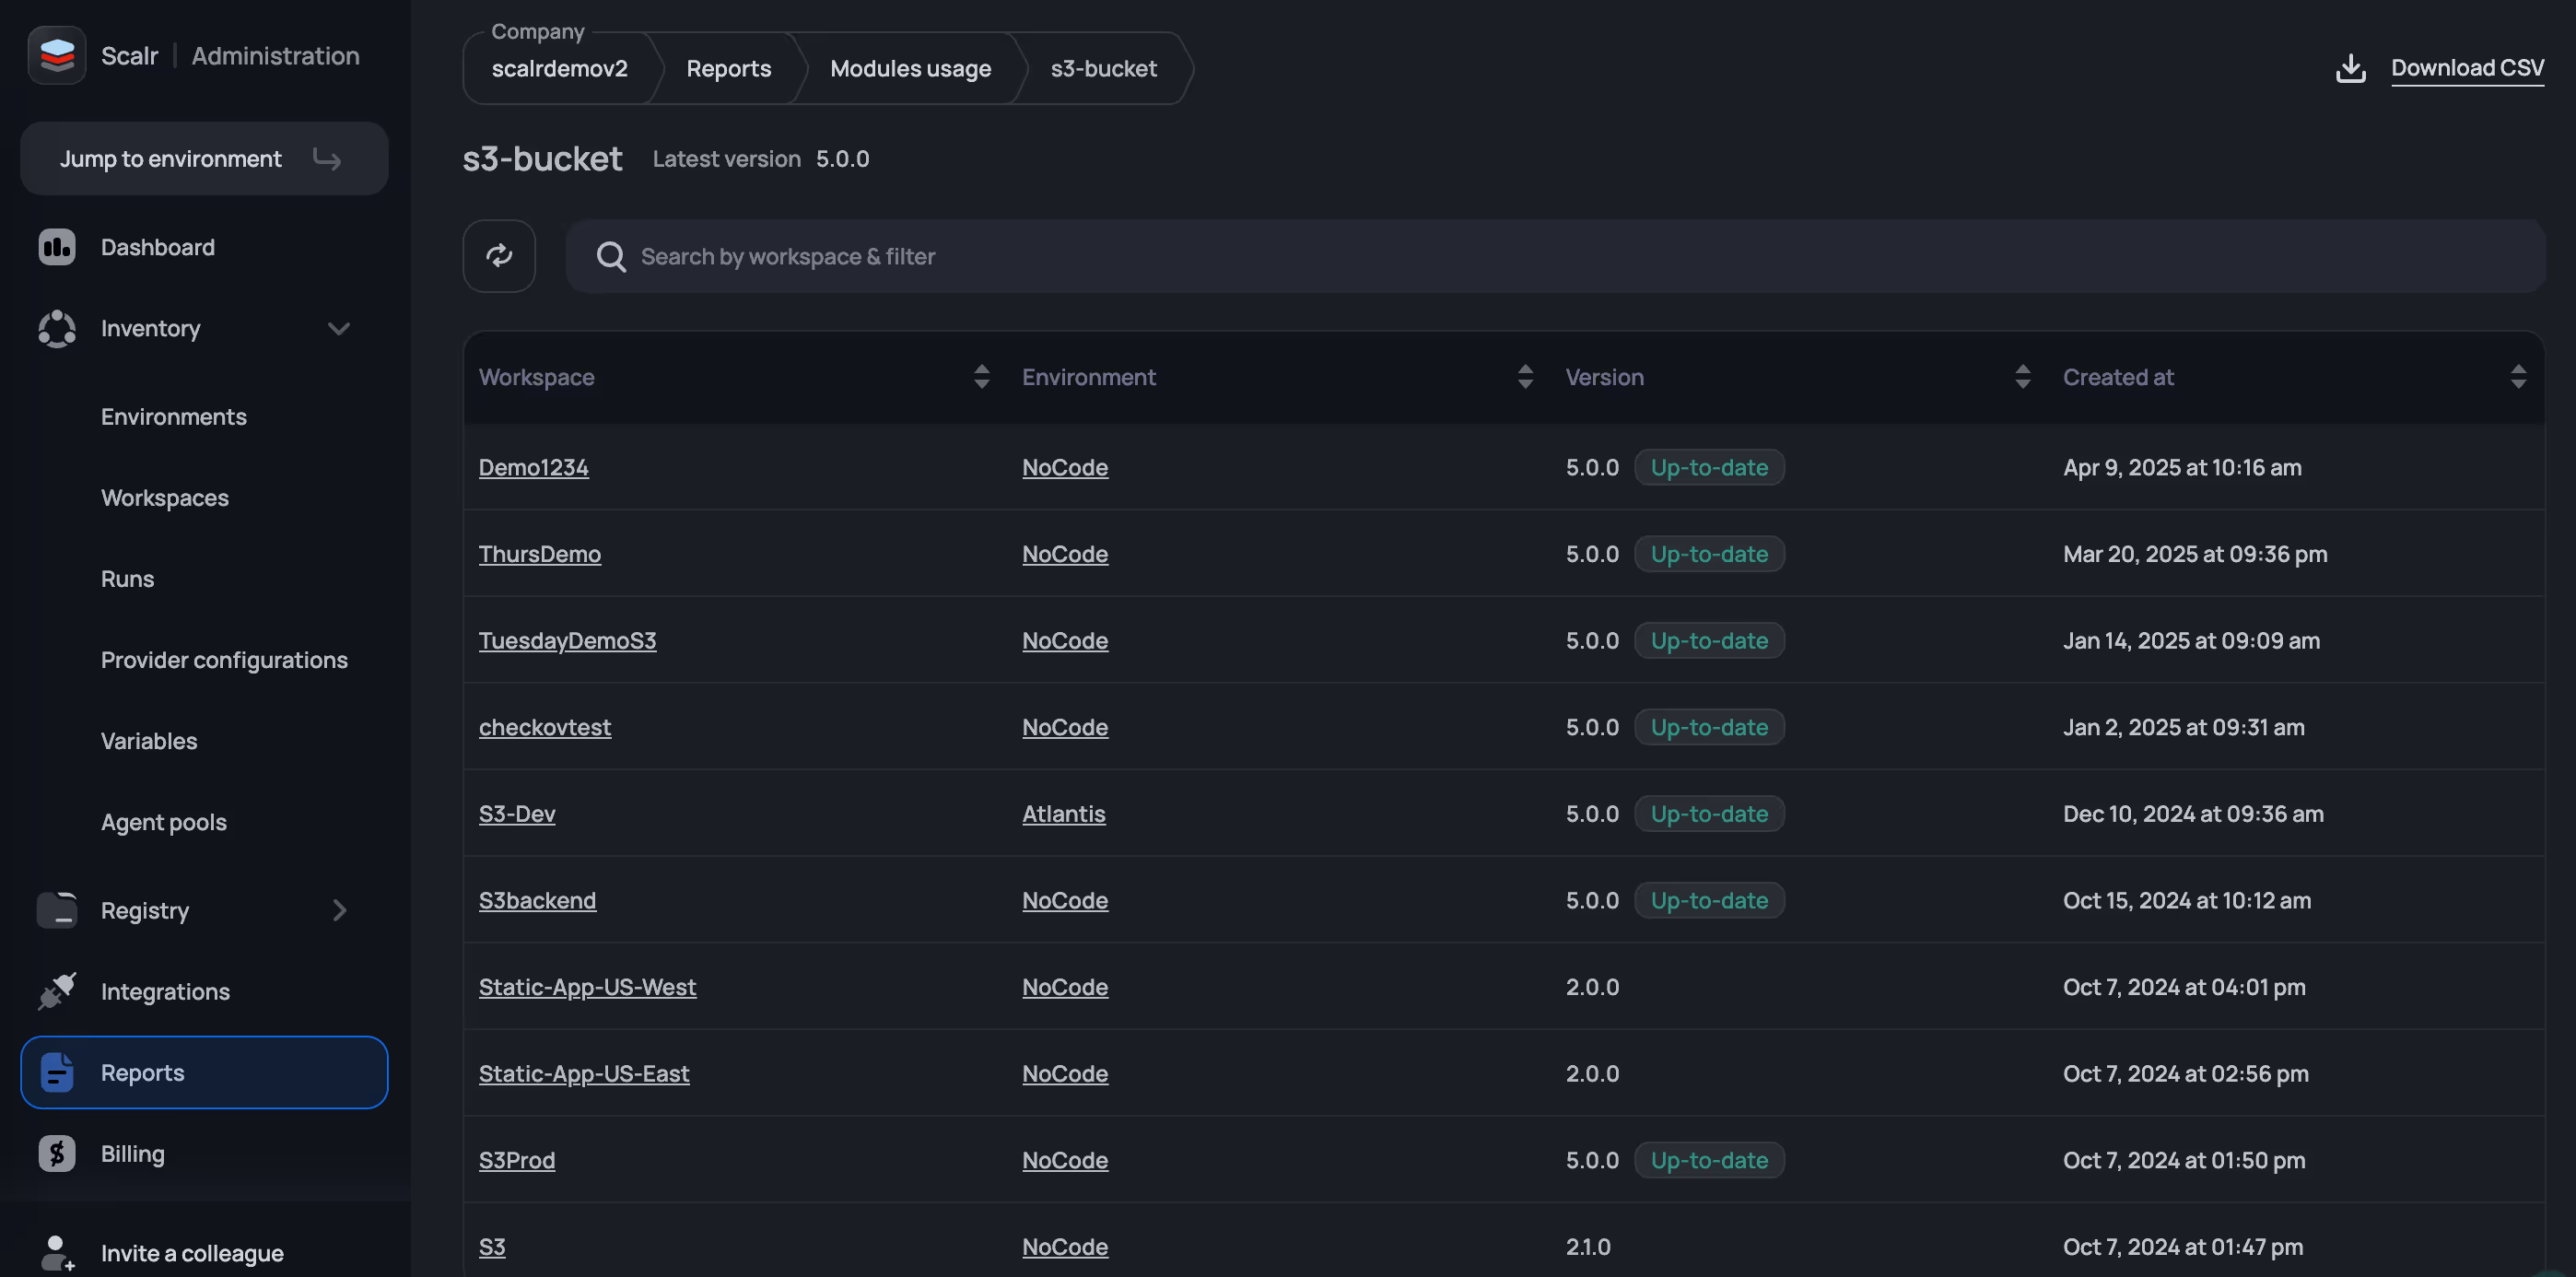
Task: Expand the Registry section chevron
Action: pyautogui.click(x=339, y=910)
